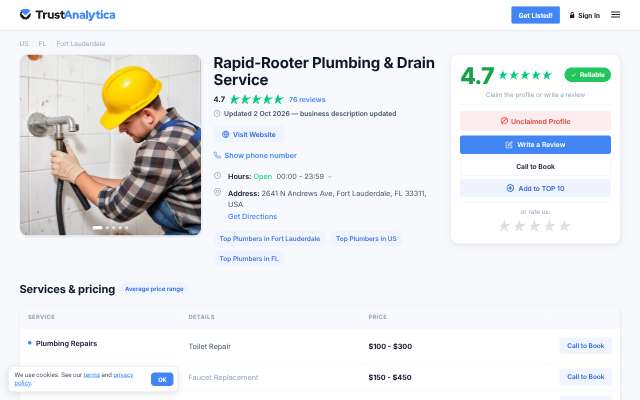Click the Write a Review button
This screenshot has height=400, width=640.
point(535,144)
